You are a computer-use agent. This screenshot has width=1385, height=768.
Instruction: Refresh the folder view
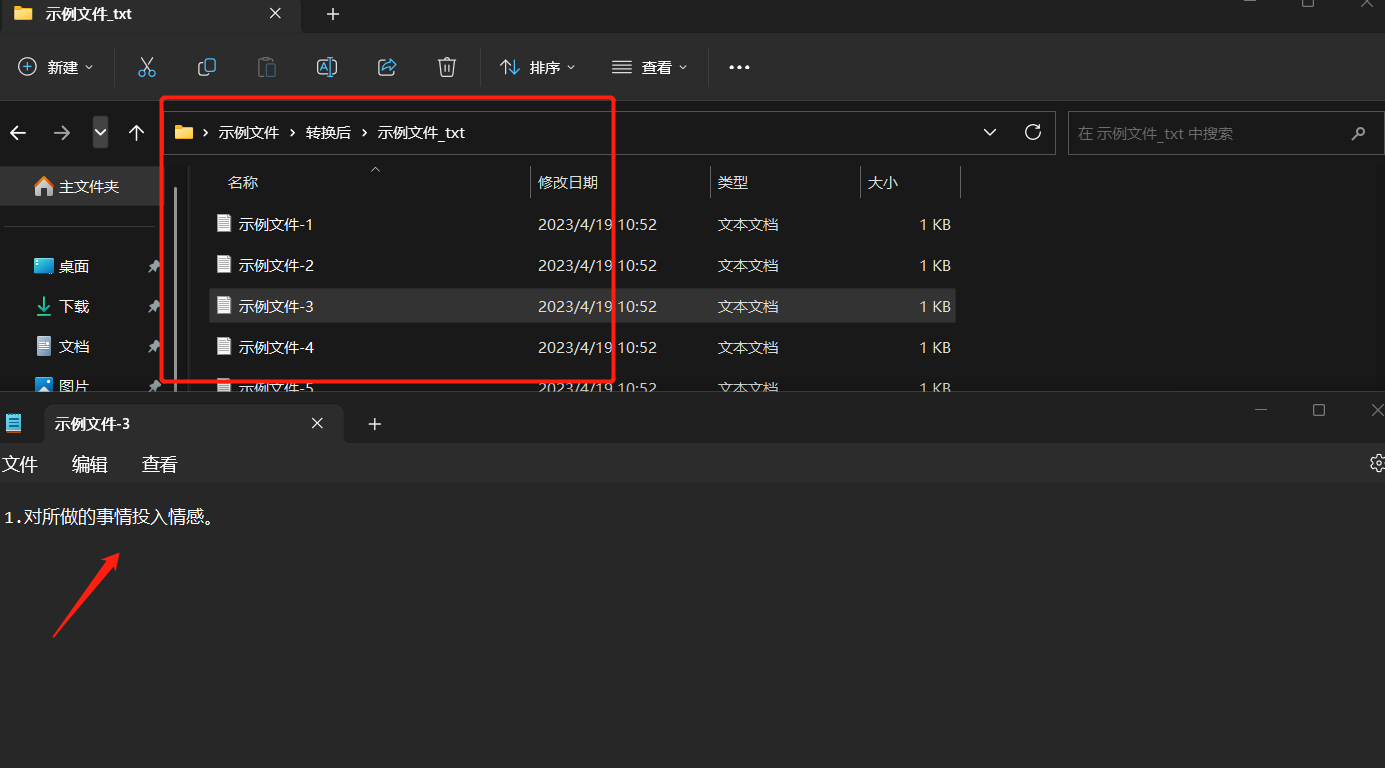pos(1032,132)
